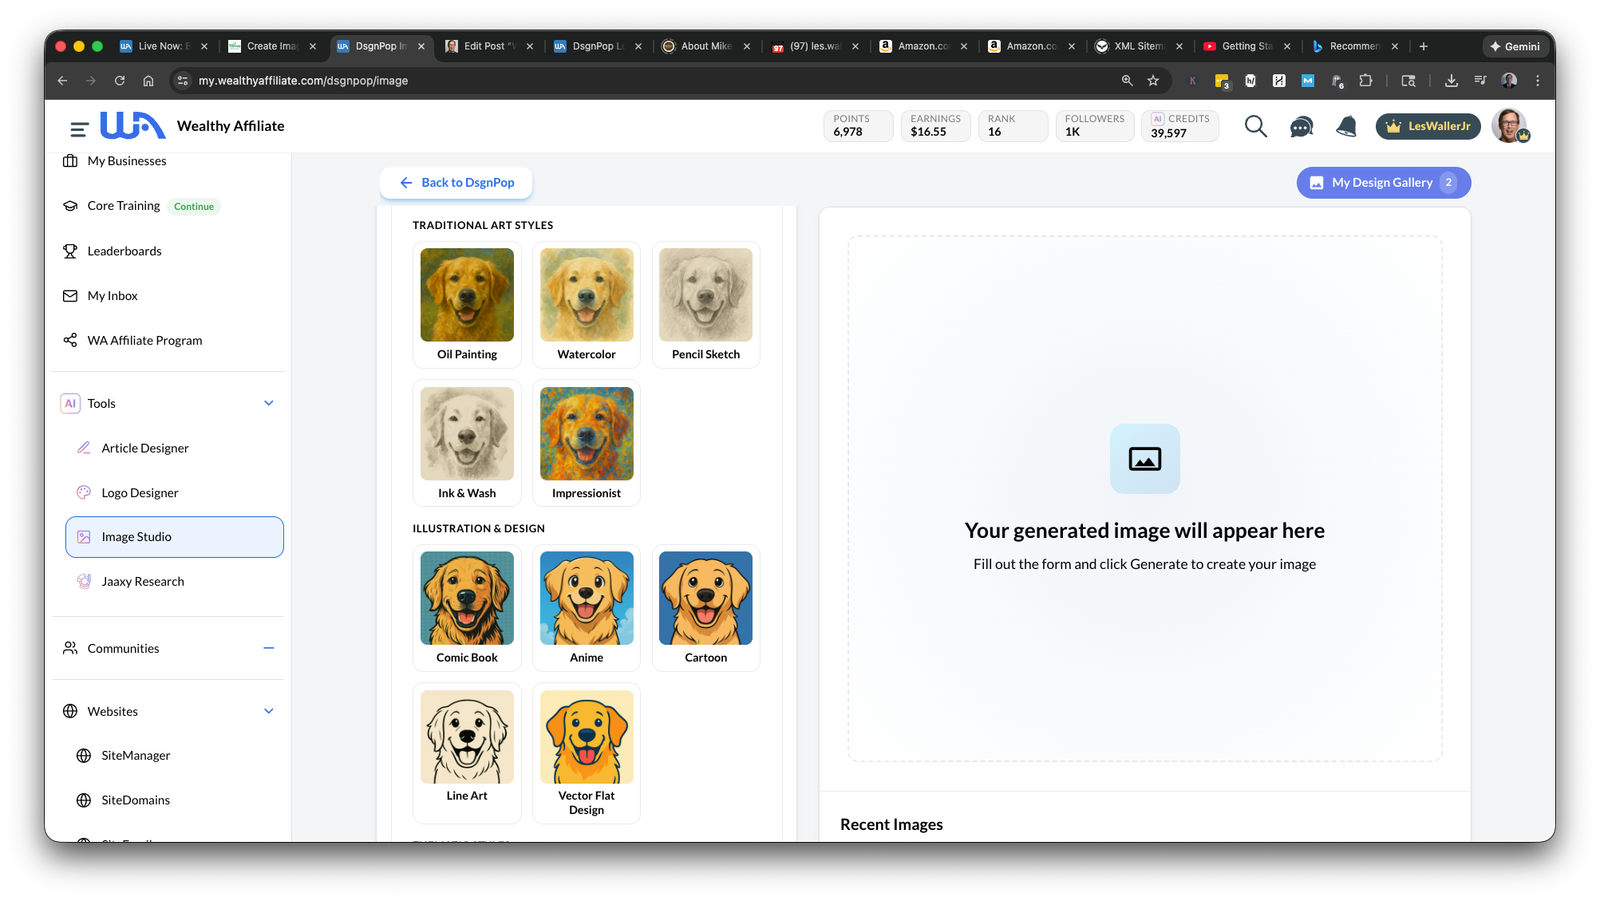Open the chat messages icon
The width and height of the screenshot is (1600, 901).
point(1301,127)
